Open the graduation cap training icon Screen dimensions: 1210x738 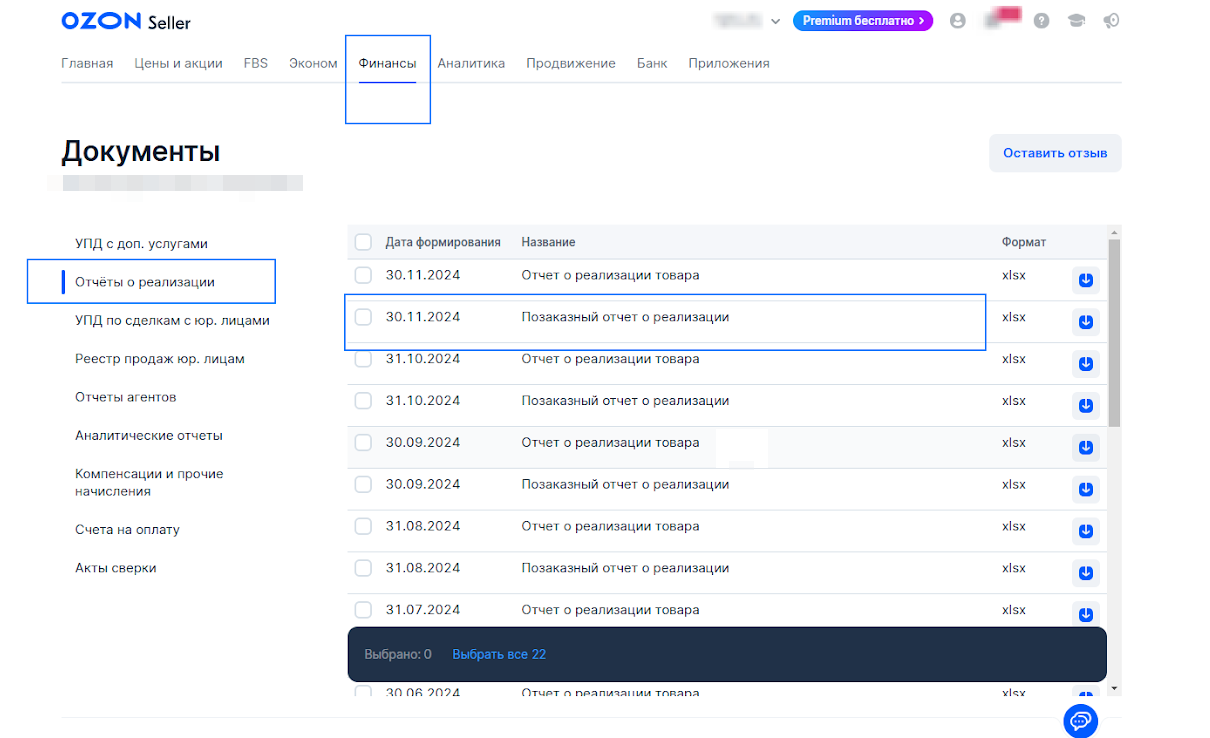[1076, 21]
